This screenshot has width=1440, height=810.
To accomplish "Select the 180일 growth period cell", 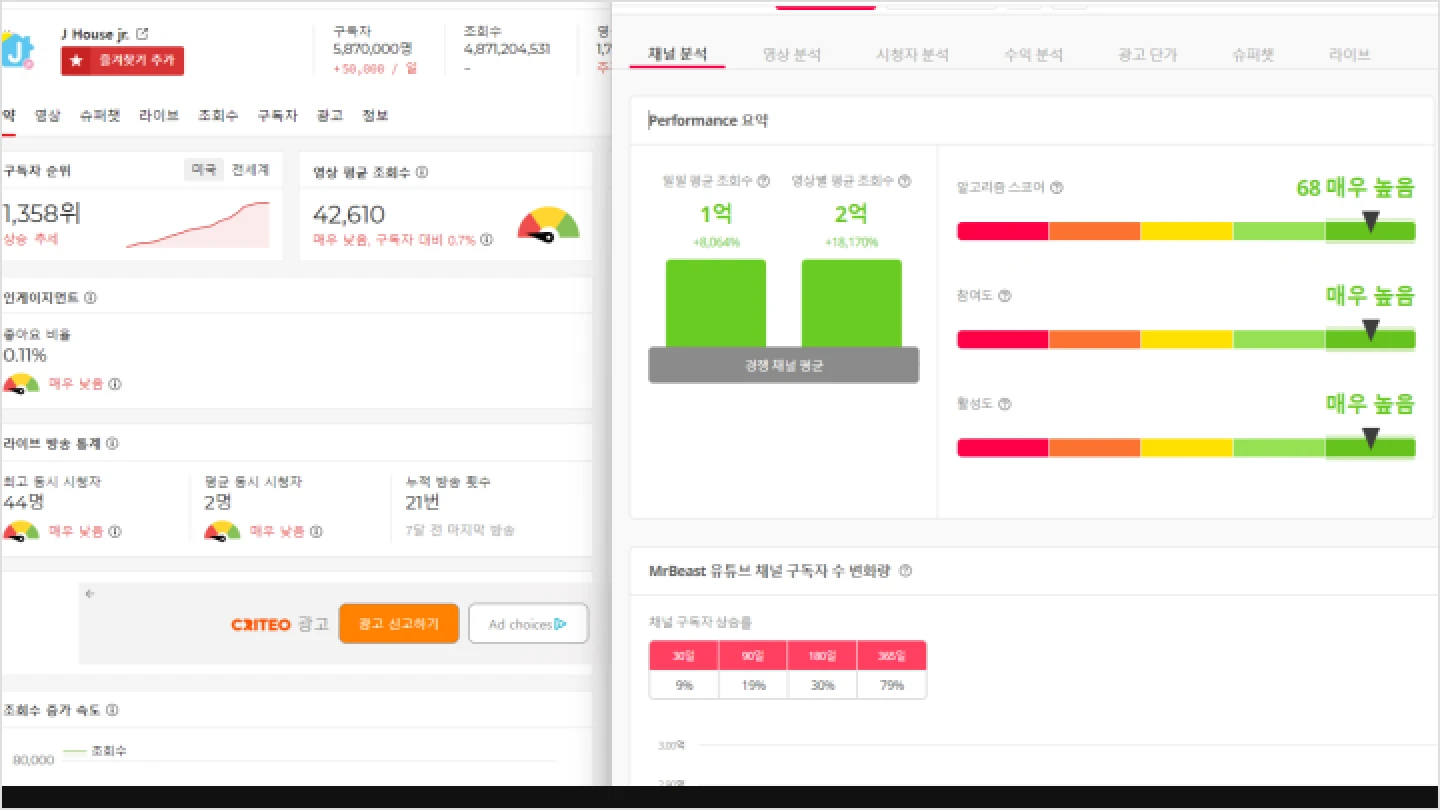I will [822, 655].
